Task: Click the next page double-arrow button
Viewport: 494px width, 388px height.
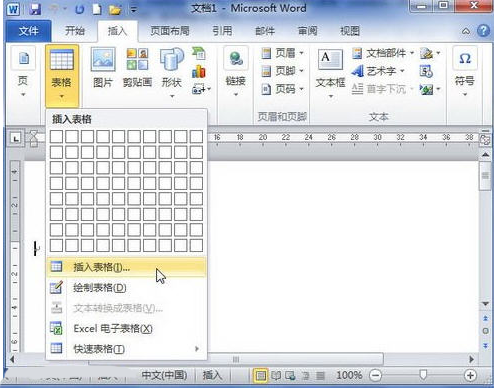Action: click(485, 346)
